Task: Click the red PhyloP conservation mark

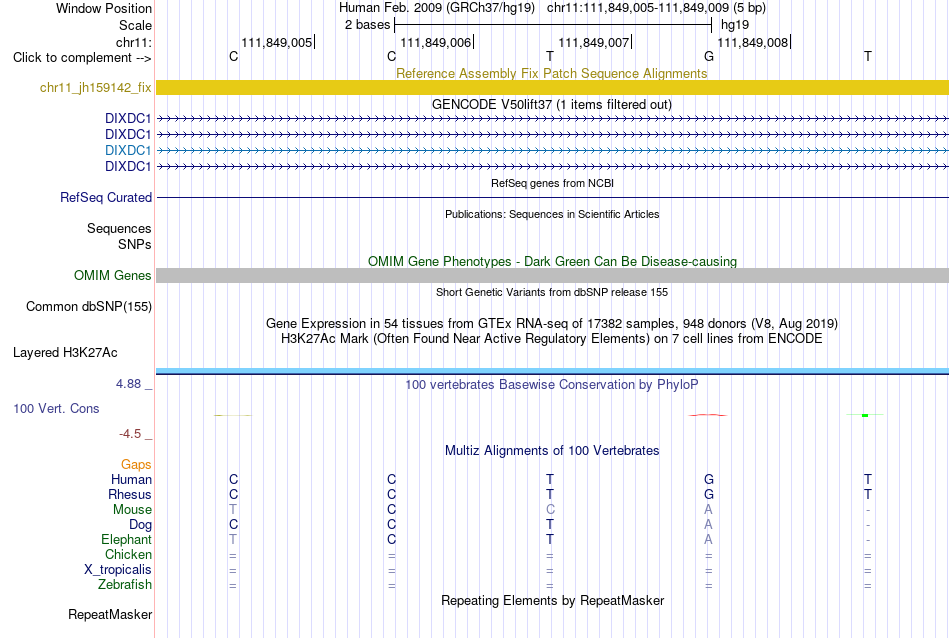Action: point(708,415)
